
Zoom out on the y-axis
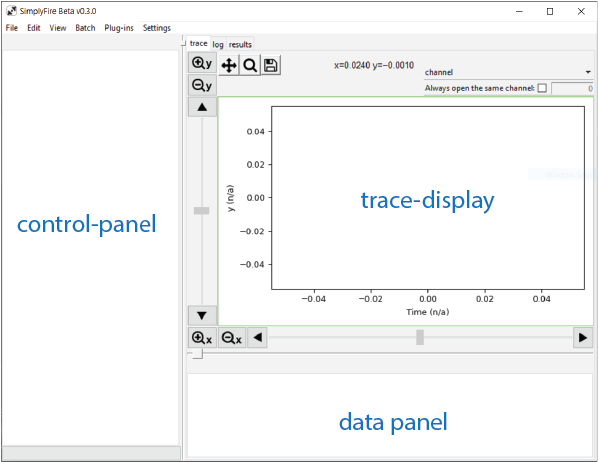tap(202, 85)
